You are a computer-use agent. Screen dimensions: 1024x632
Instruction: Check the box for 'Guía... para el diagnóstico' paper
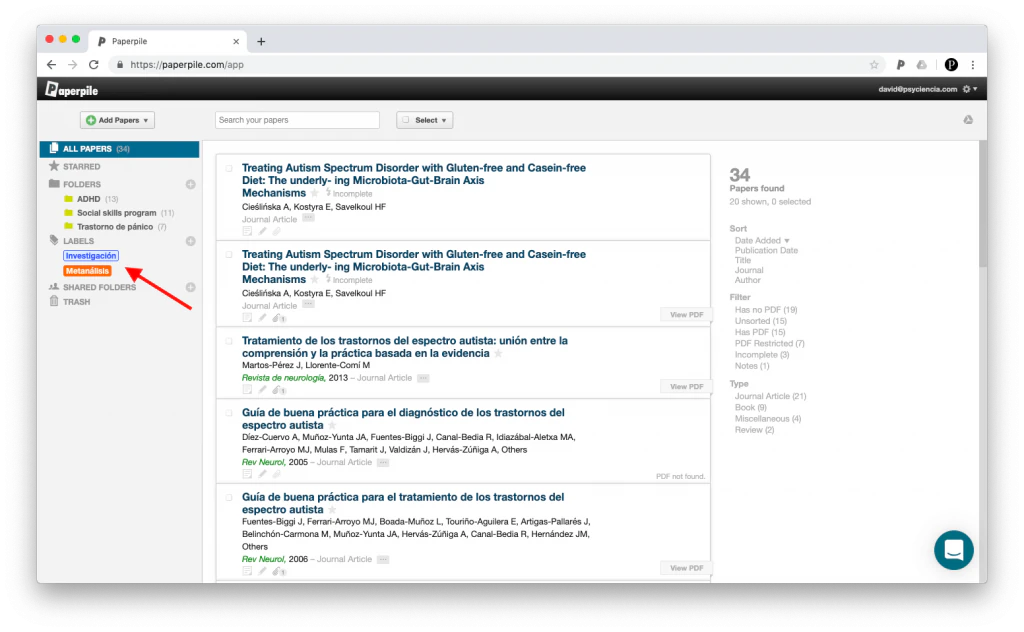pos(229,413)
